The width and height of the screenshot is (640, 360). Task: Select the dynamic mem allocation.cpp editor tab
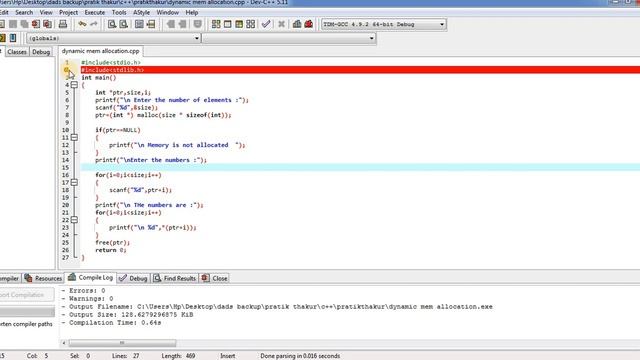100,51
